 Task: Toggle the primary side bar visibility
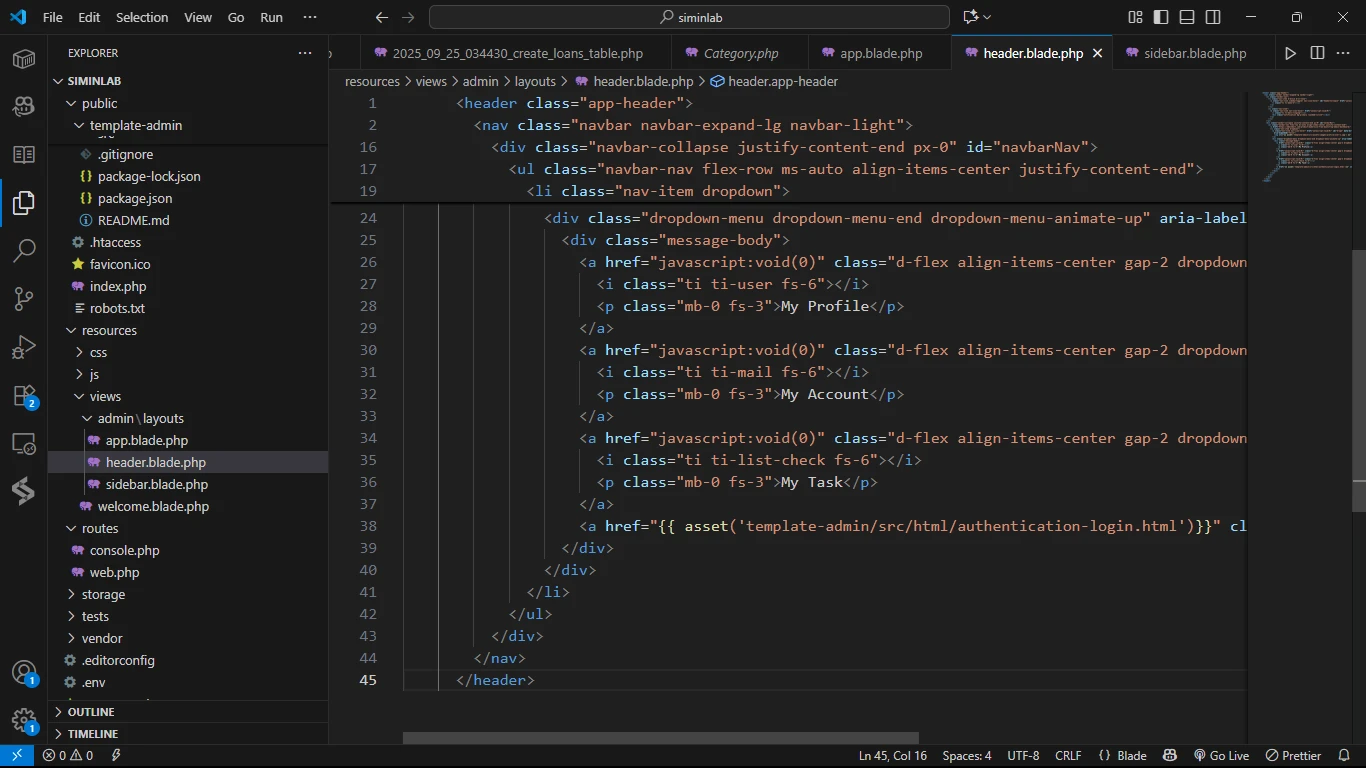click(1161, 17)
